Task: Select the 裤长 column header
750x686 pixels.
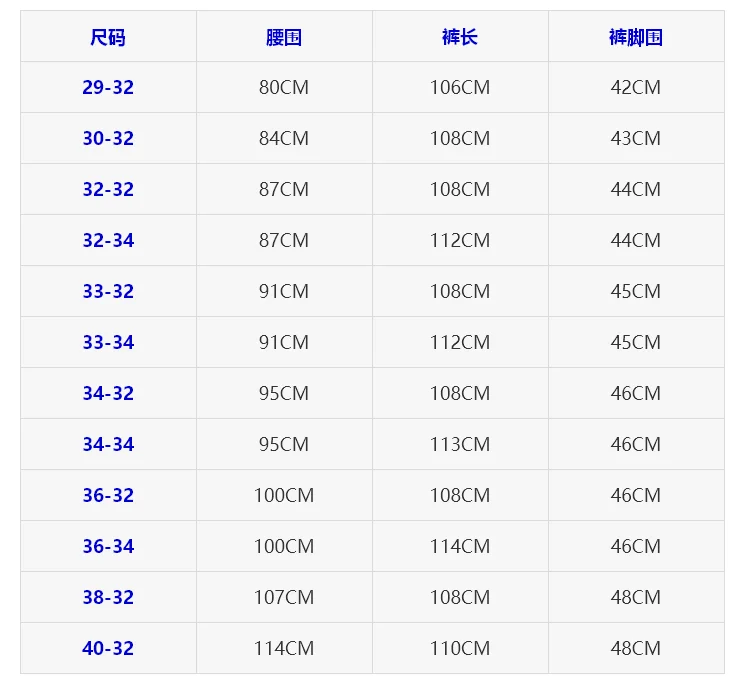Action: pyautogui.click(x=460, y=37)
